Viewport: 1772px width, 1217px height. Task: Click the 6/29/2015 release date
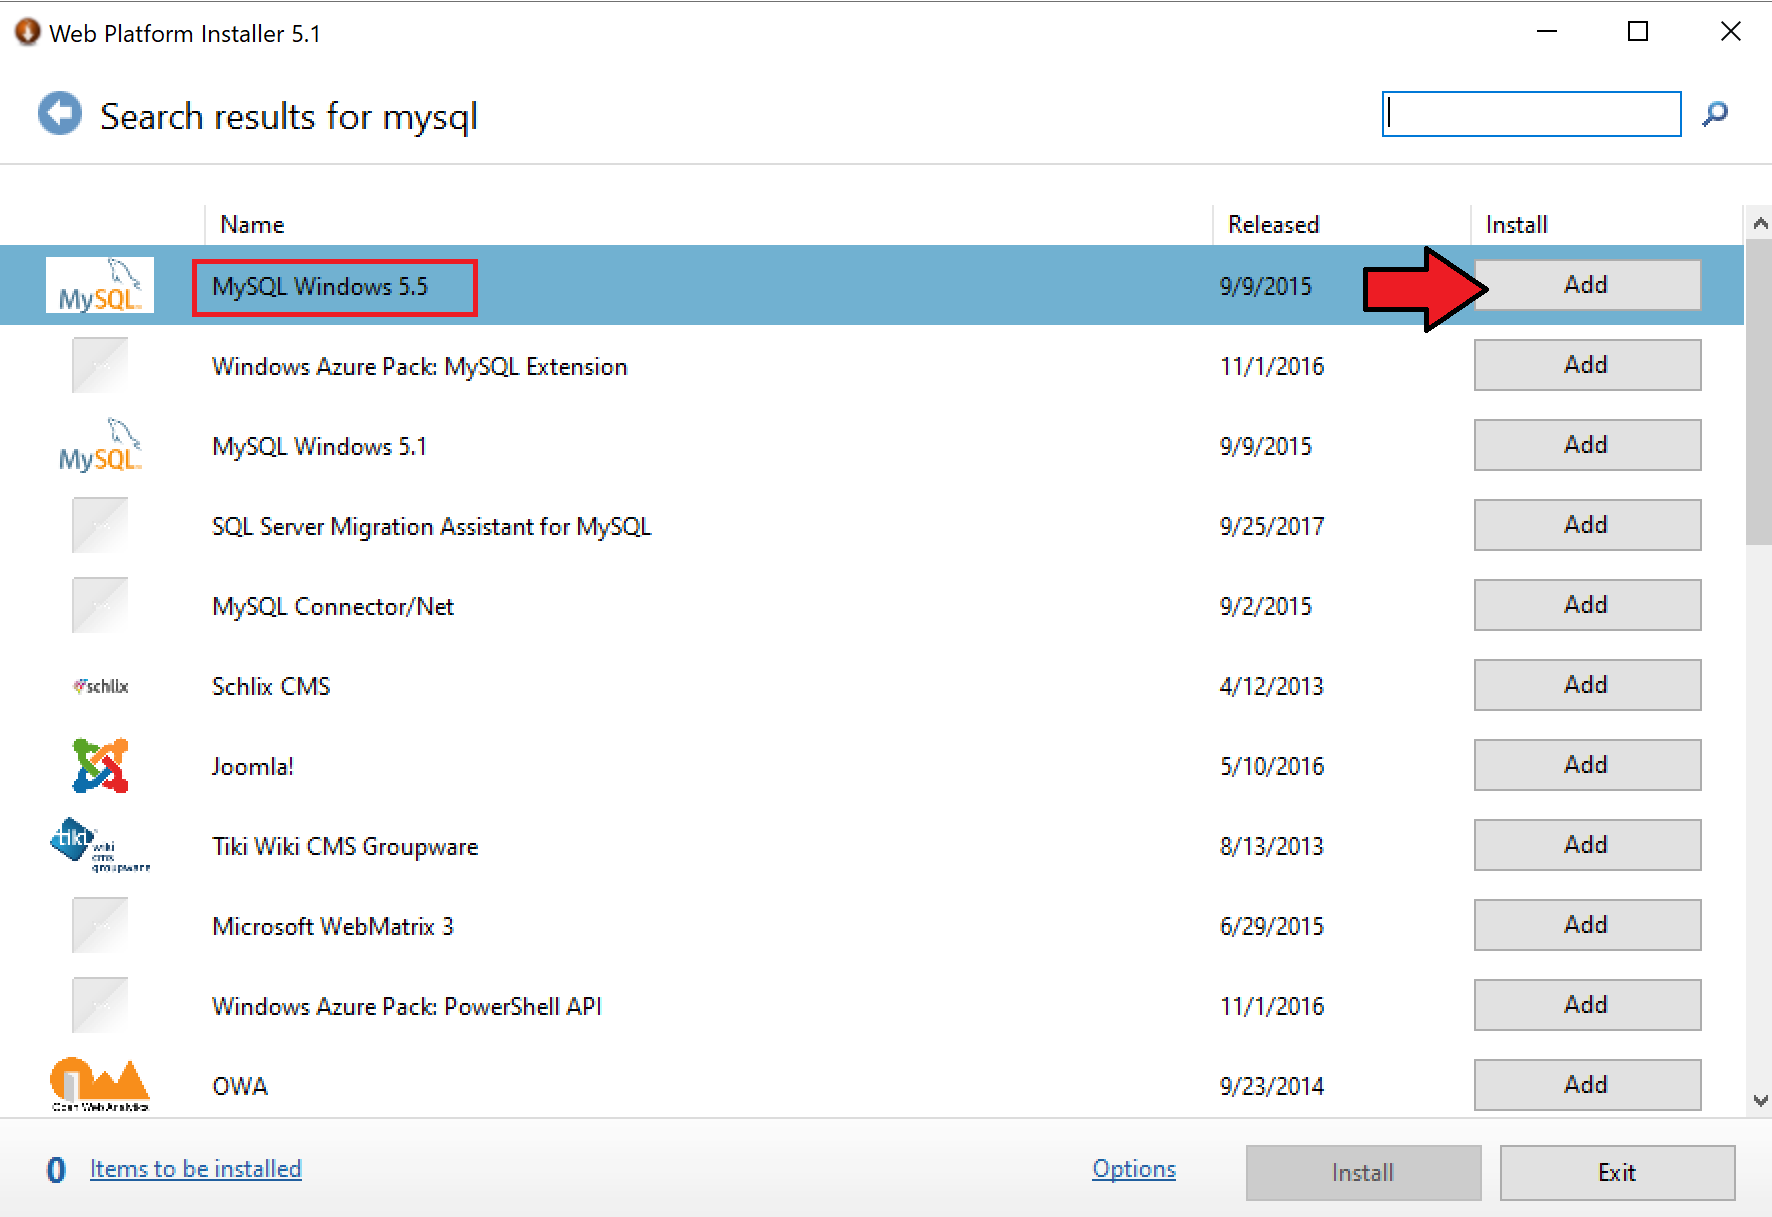pyautogui.click(x=1272, y=927)
